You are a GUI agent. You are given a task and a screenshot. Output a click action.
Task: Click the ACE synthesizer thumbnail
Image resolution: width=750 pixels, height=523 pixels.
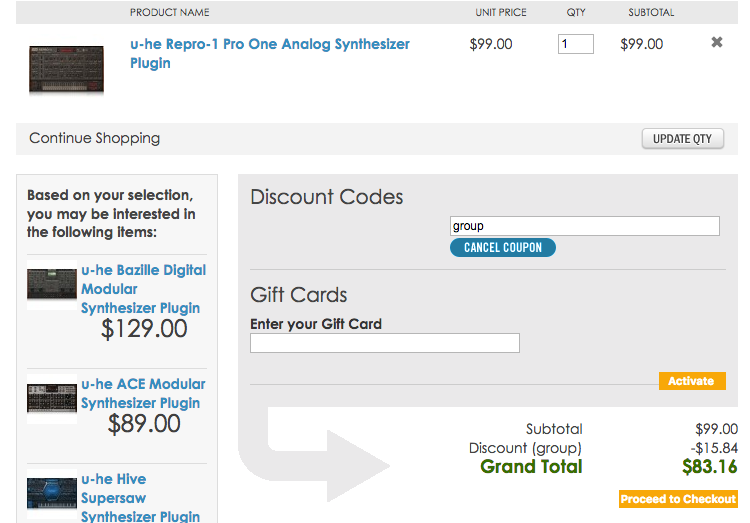pos(52,399)
